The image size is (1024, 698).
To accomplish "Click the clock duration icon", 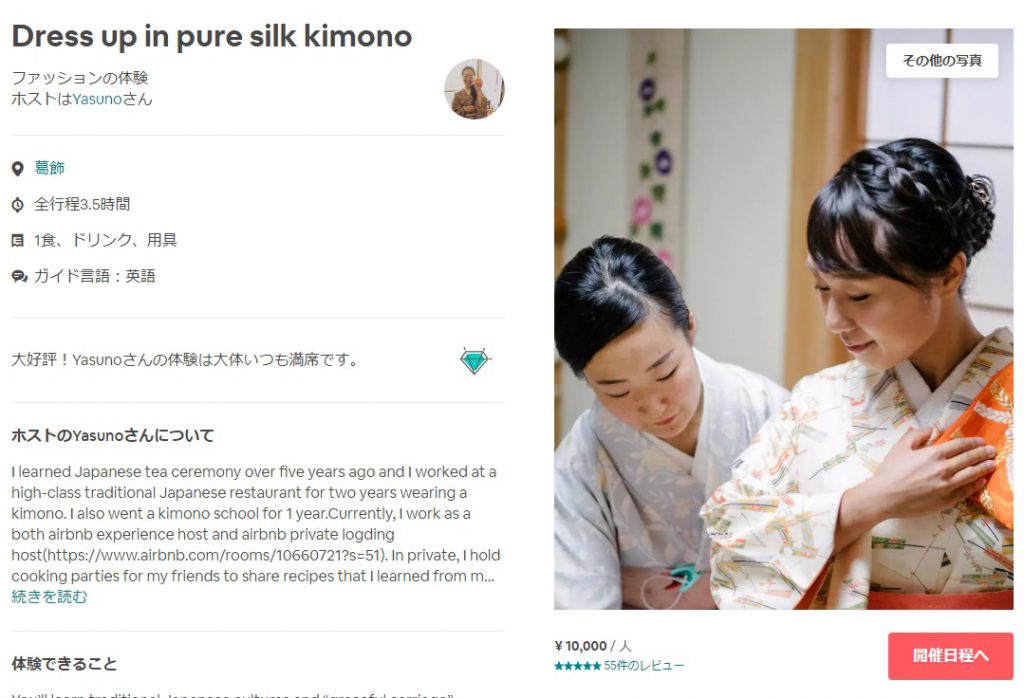I will click(x=18, y=204).
